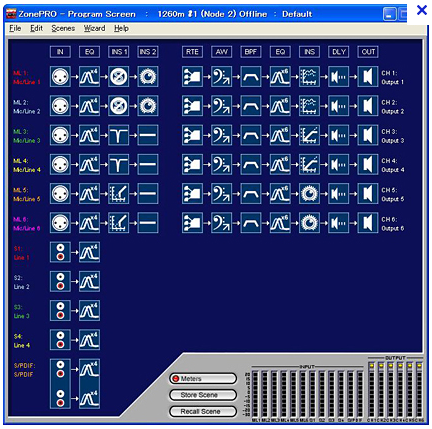Click the BPF column header
Viewport: 432px width, 429px height.
pyautogui.click(x=251, y=52)
